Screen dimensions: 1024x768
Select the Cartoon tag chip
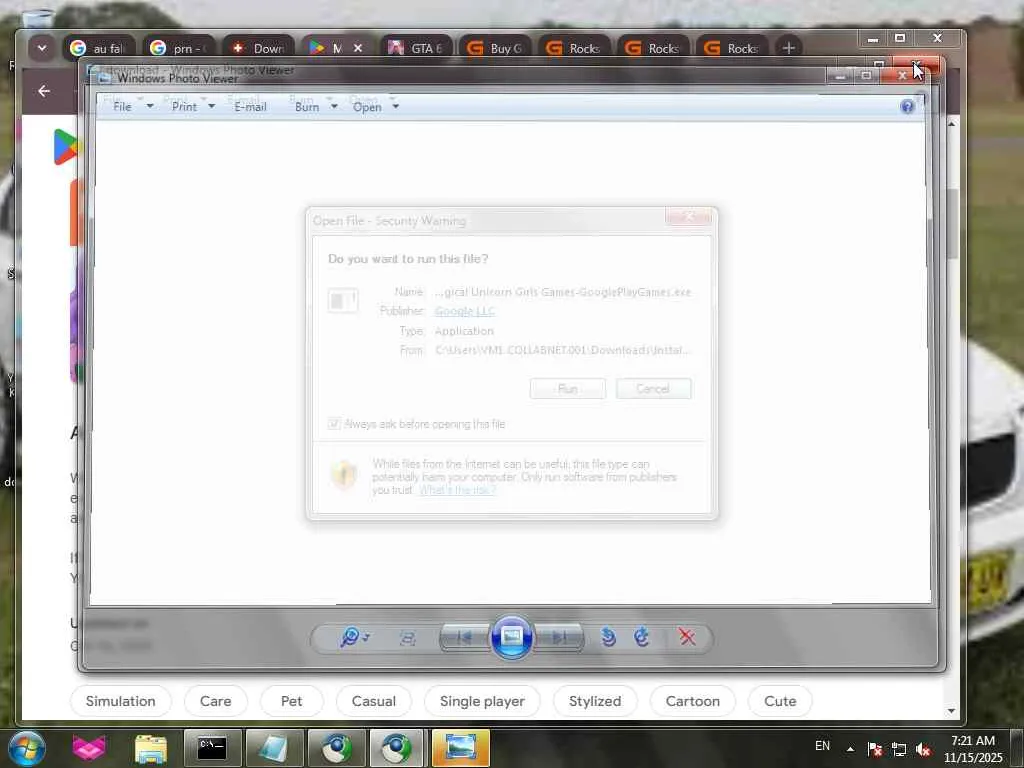click(693, 701)
